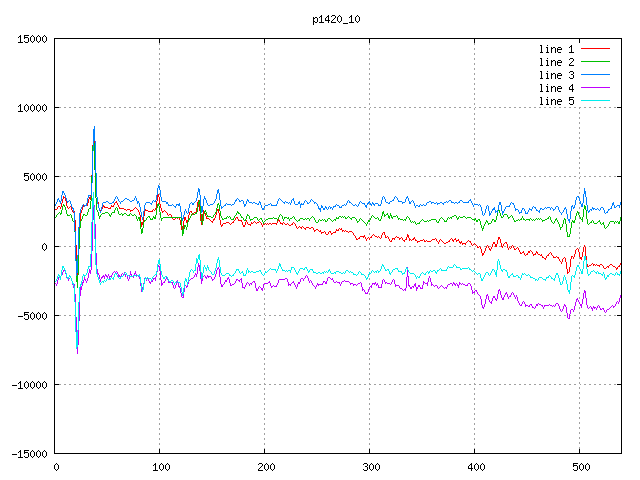
Task: Click the 100 x-axis tick label
Action: click(x=159, y=467)
